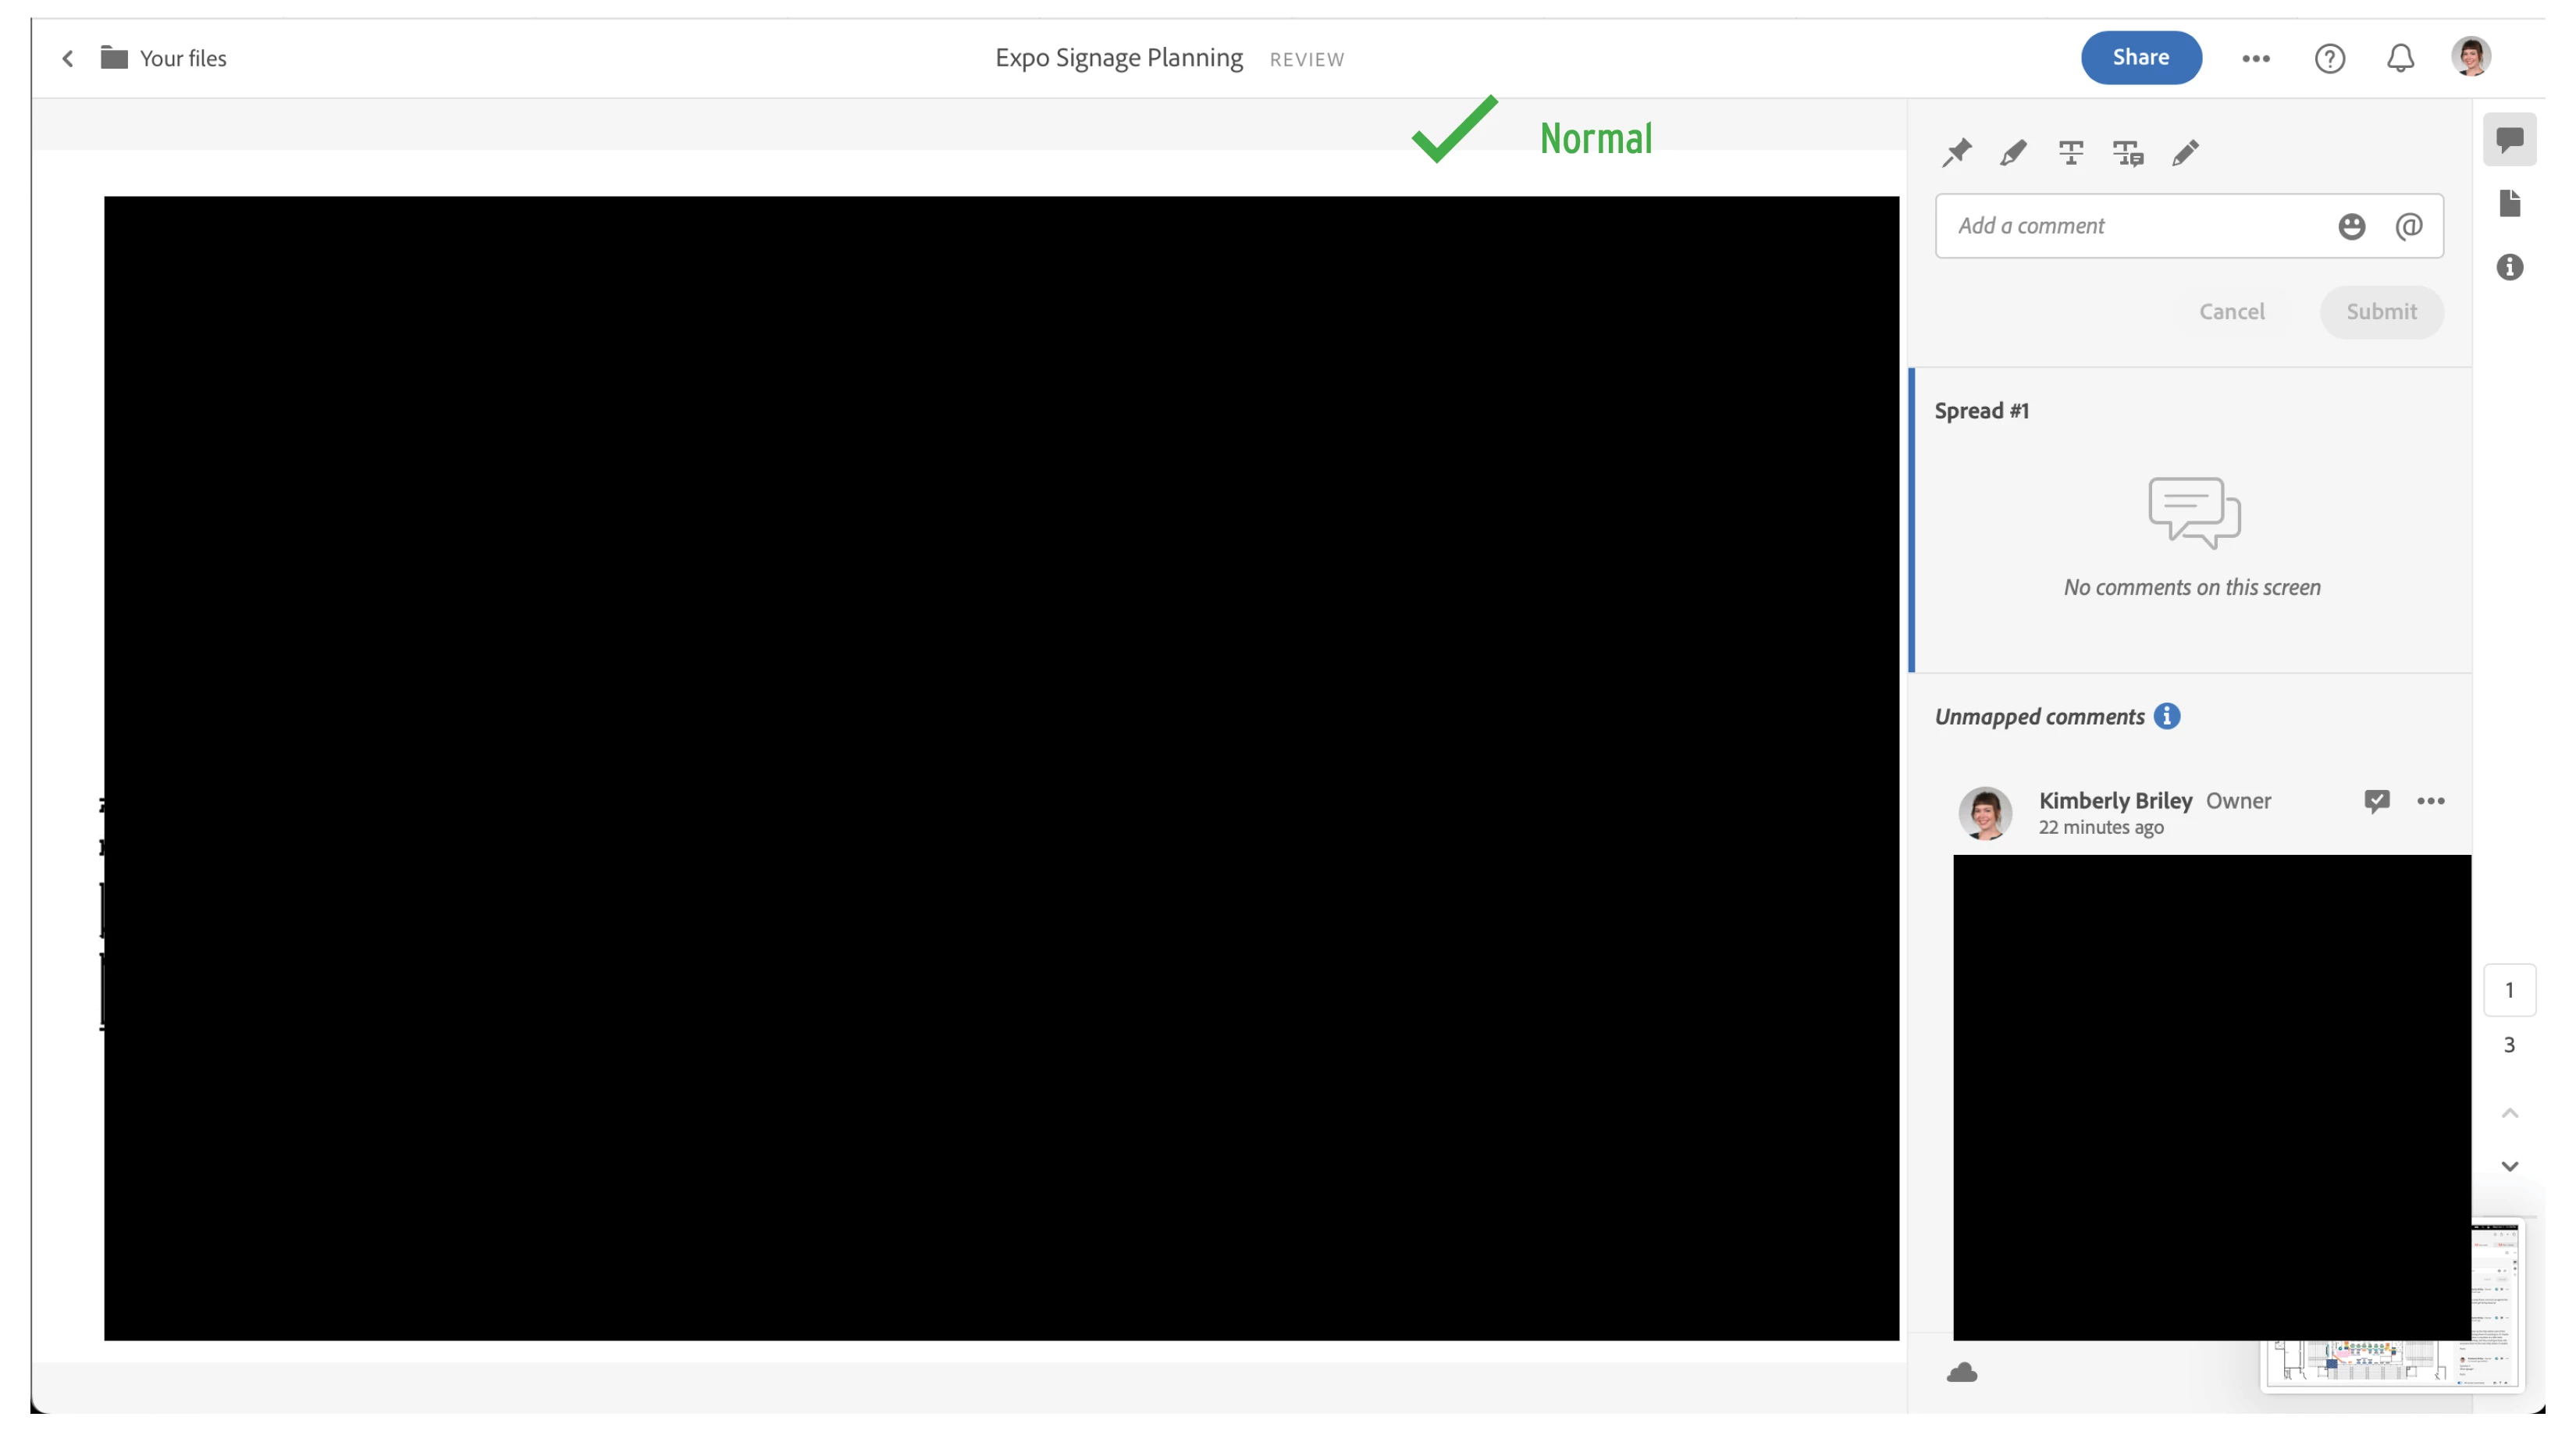Open the emoji picker in comment box
Viewport: 2576px width, 1431px height.
2351,226
